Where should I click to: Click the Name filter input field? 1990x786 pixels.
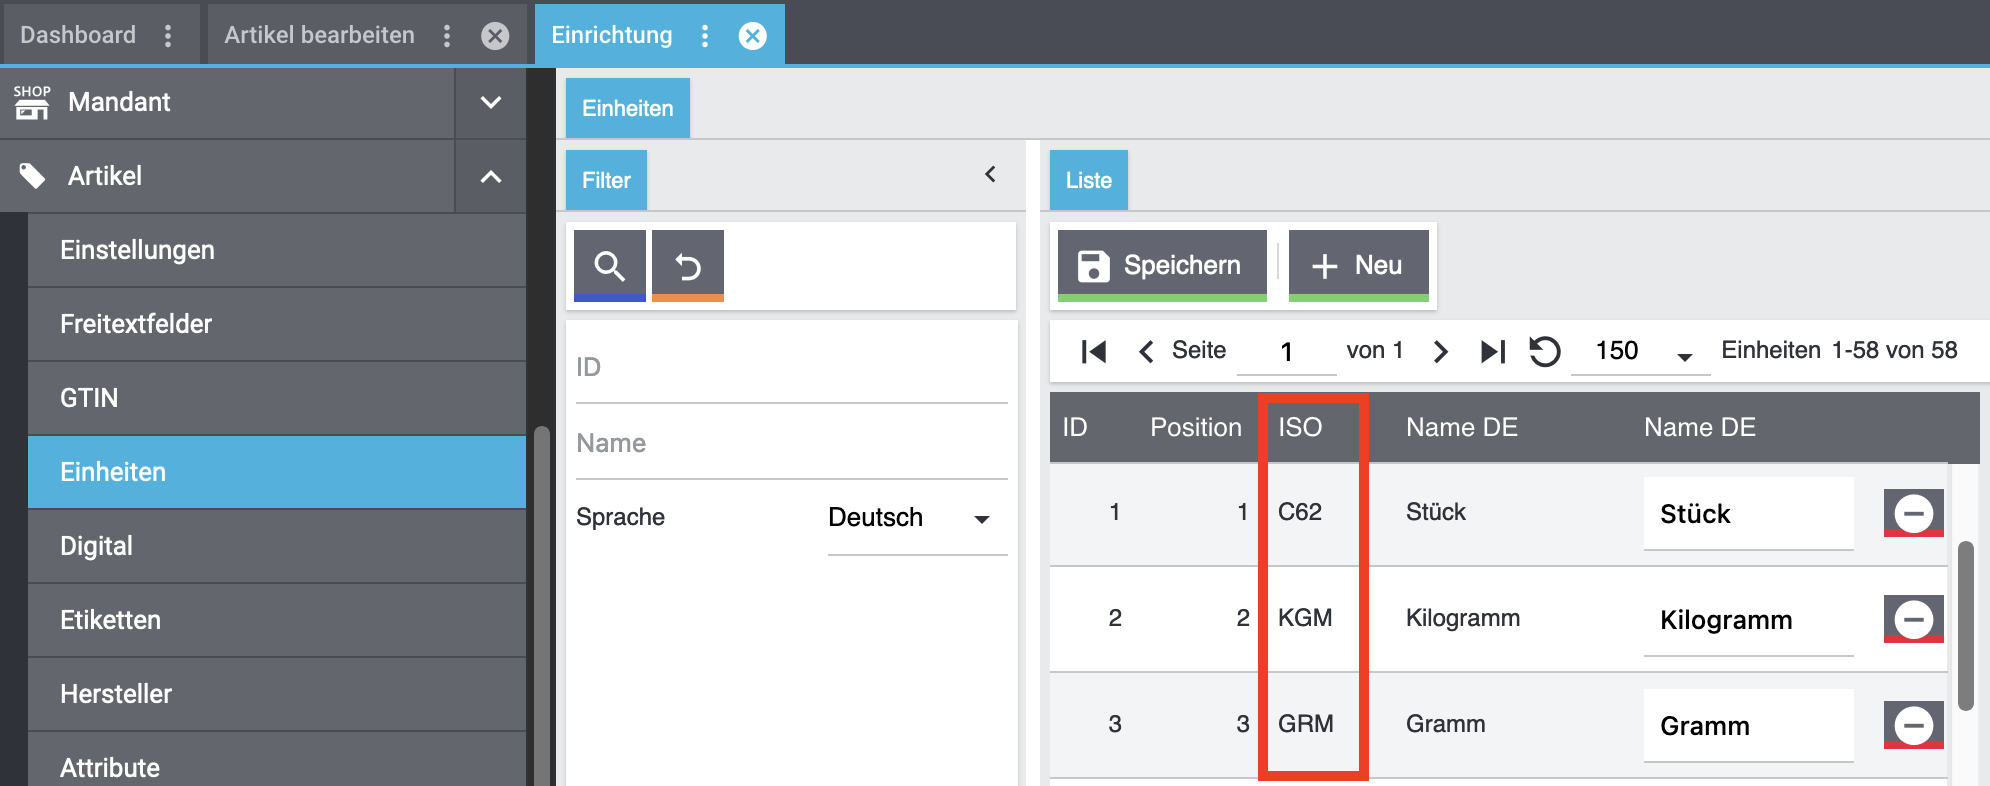coord(790,443)
